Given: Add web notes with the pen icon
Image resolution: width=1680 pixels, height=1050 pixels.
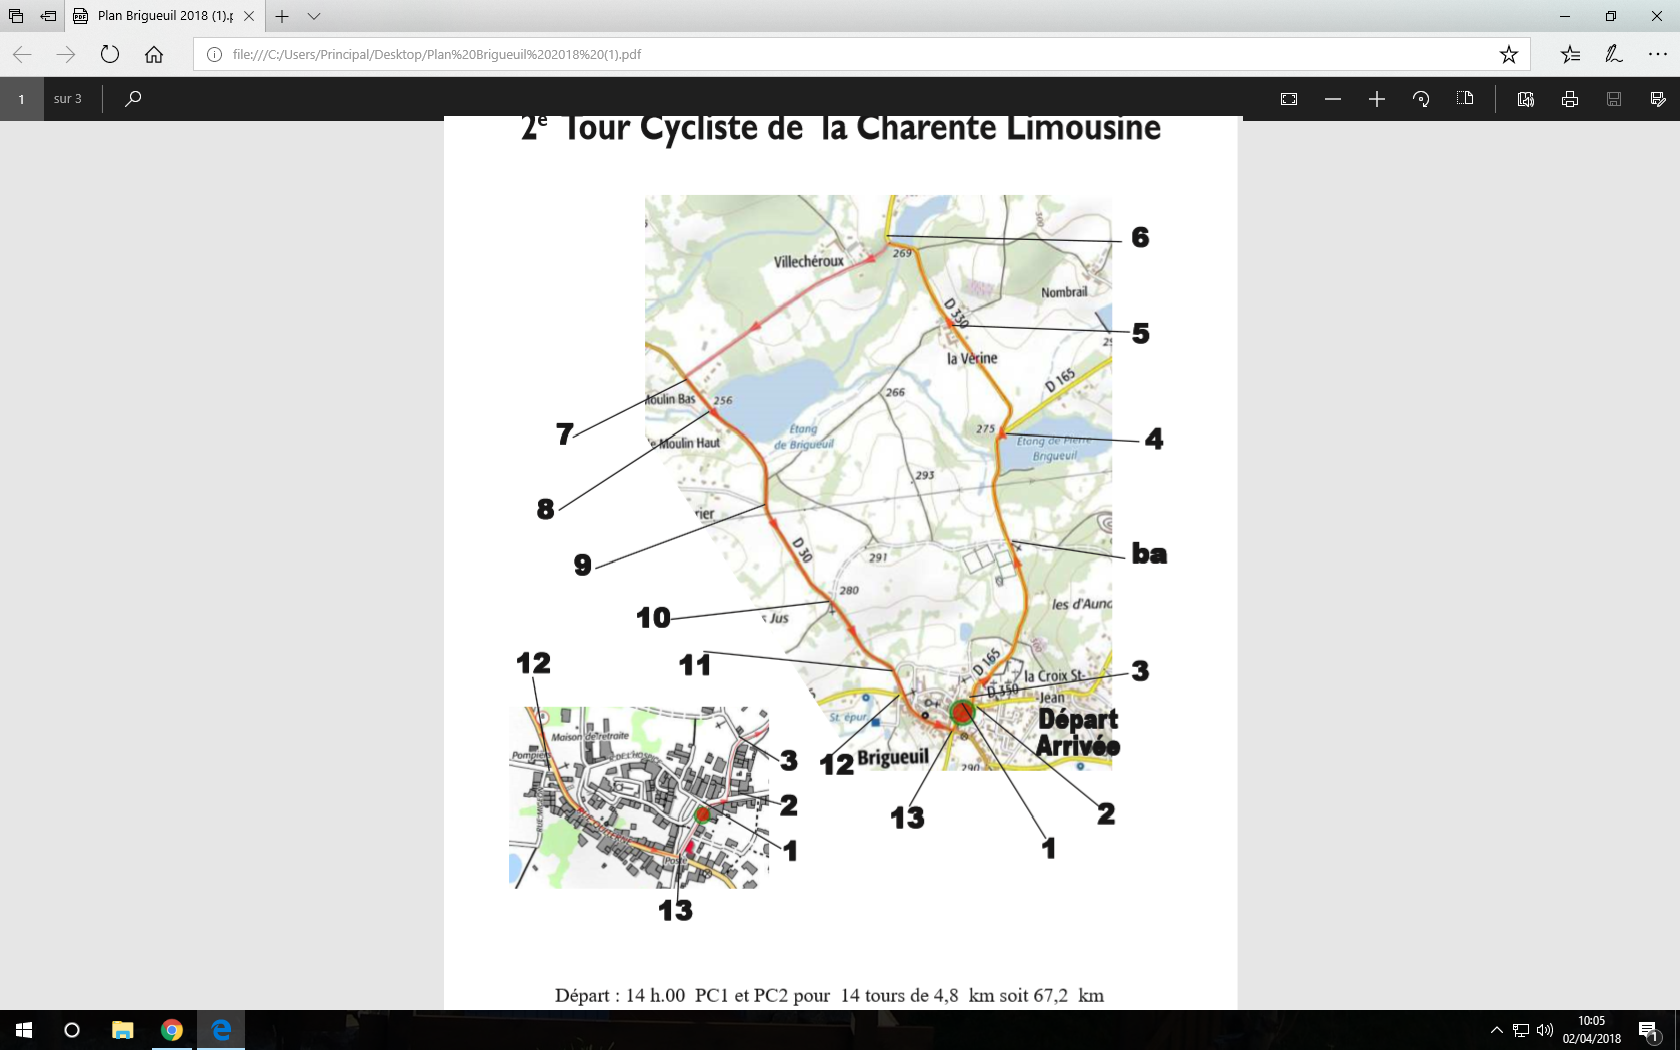Looking at the screenshot, I should (x=1614, y=54).
